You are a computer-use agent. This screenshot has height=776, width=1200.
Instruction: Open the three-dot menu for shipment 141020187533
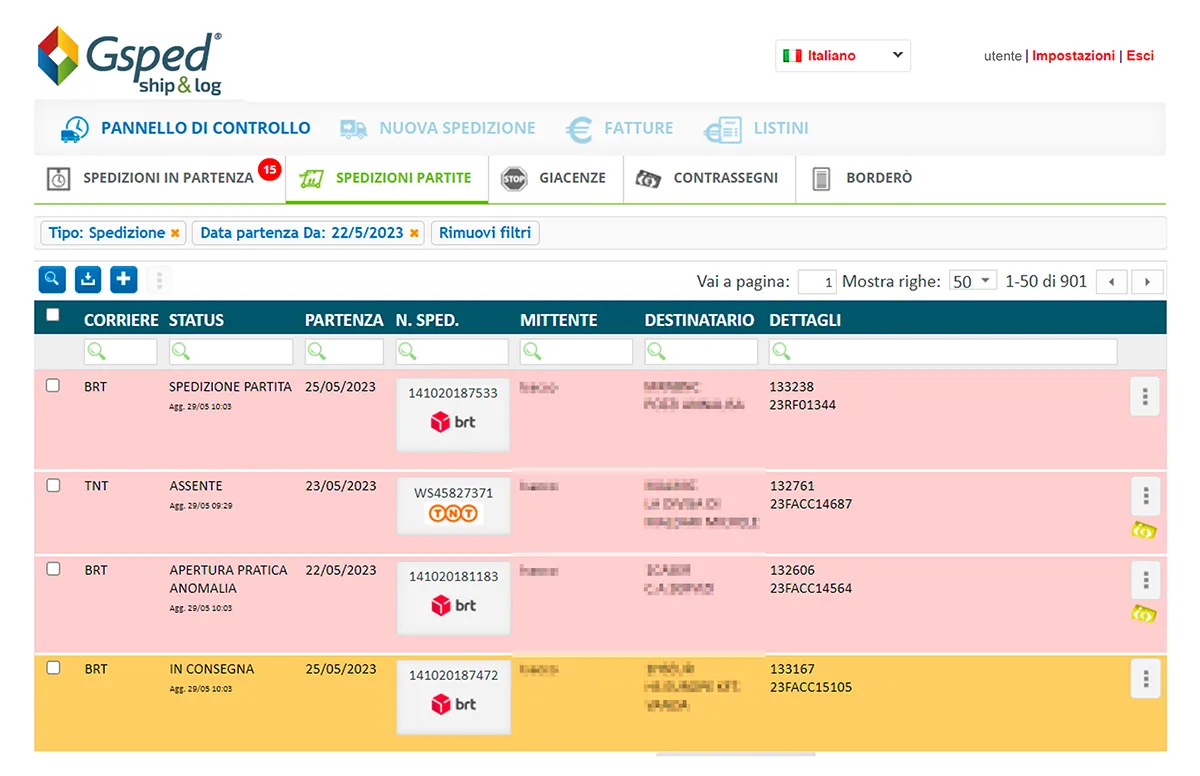point(1145,397)
